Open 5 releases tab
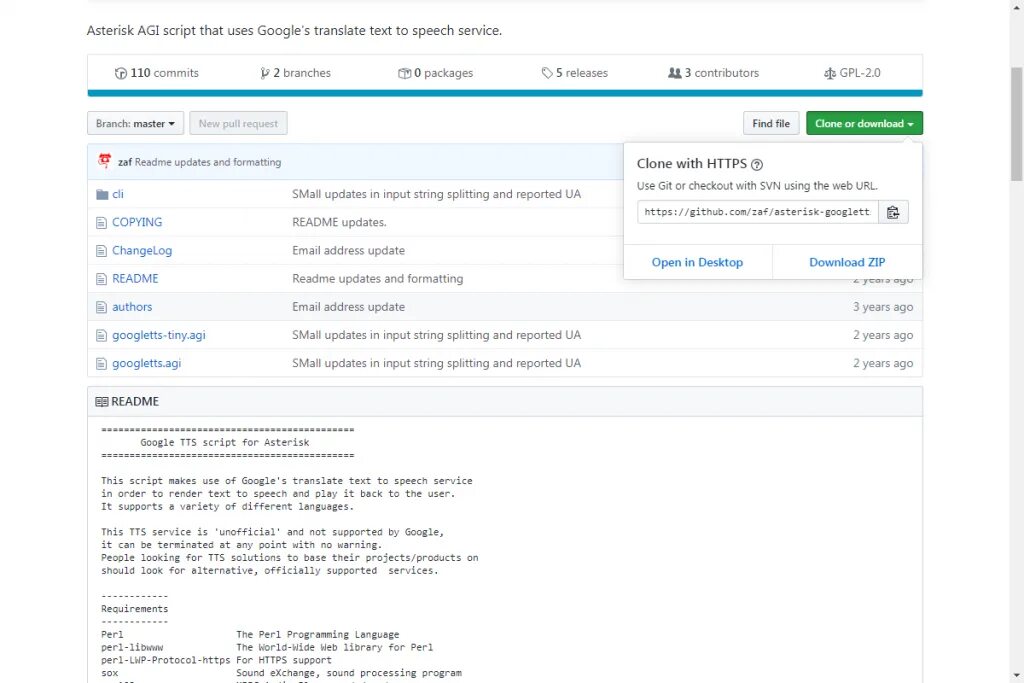The image size is (1024, 683). point(575,73)
